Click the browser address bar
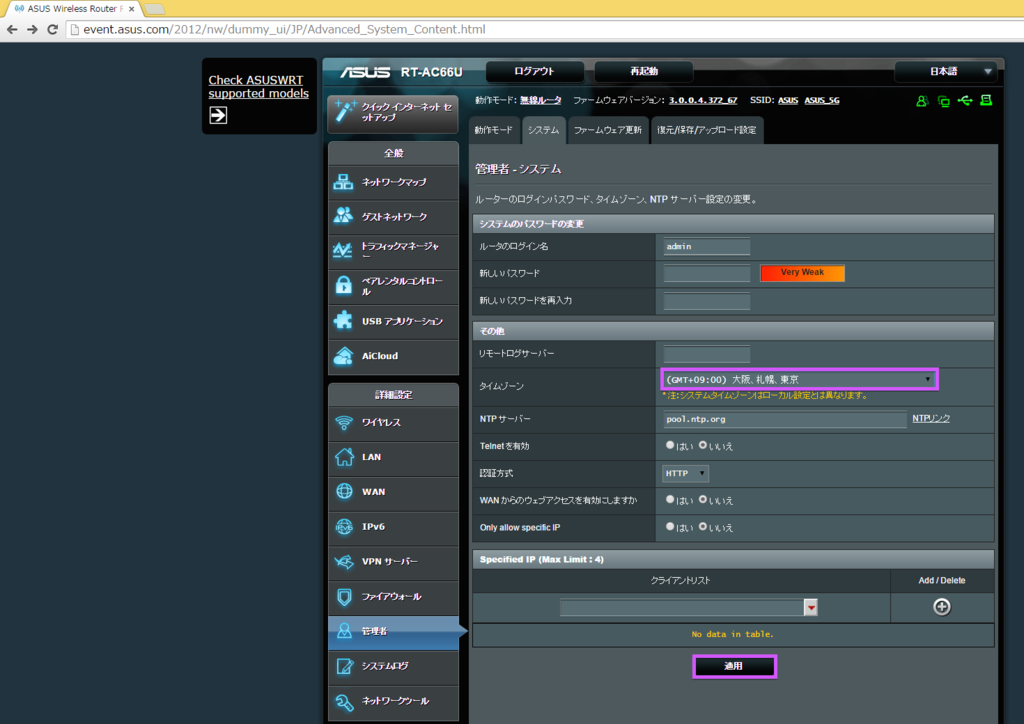The height and width of the screenshot is (724, 1024). (x=545, y=29)
